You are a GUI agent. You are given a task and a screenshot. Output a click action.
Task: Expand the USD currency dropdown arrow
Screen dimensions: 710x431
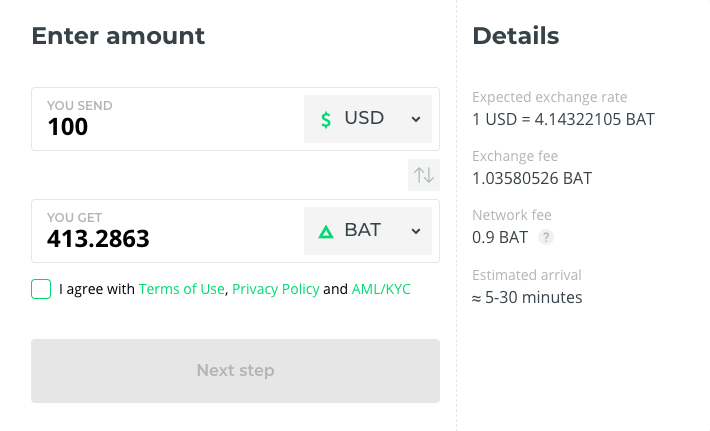pos(416,119)
